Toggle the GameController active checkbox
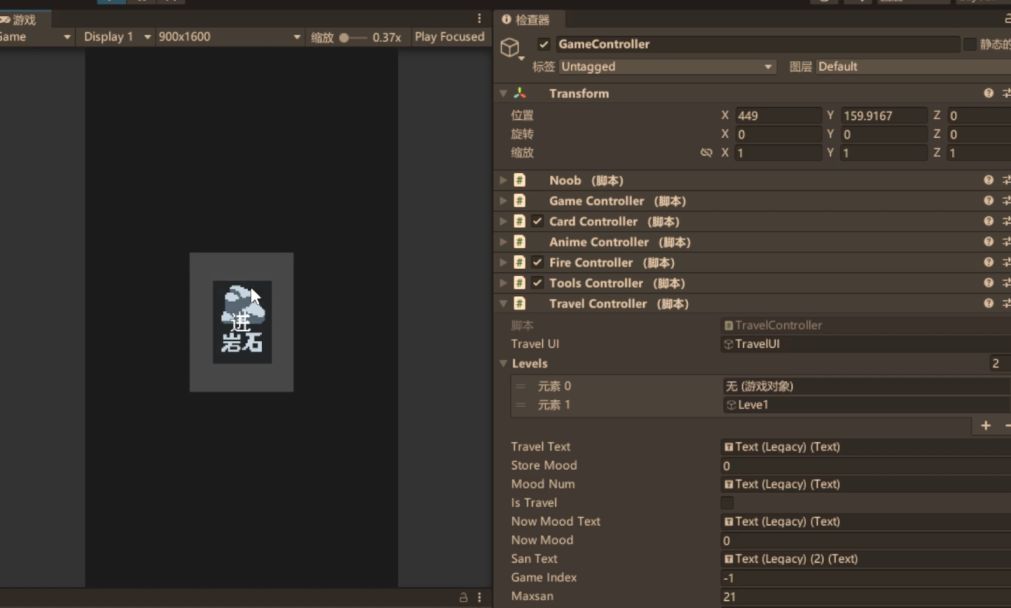Image resolution: width=1011 pixels, height=608 pixels. [x=544, y=44]
